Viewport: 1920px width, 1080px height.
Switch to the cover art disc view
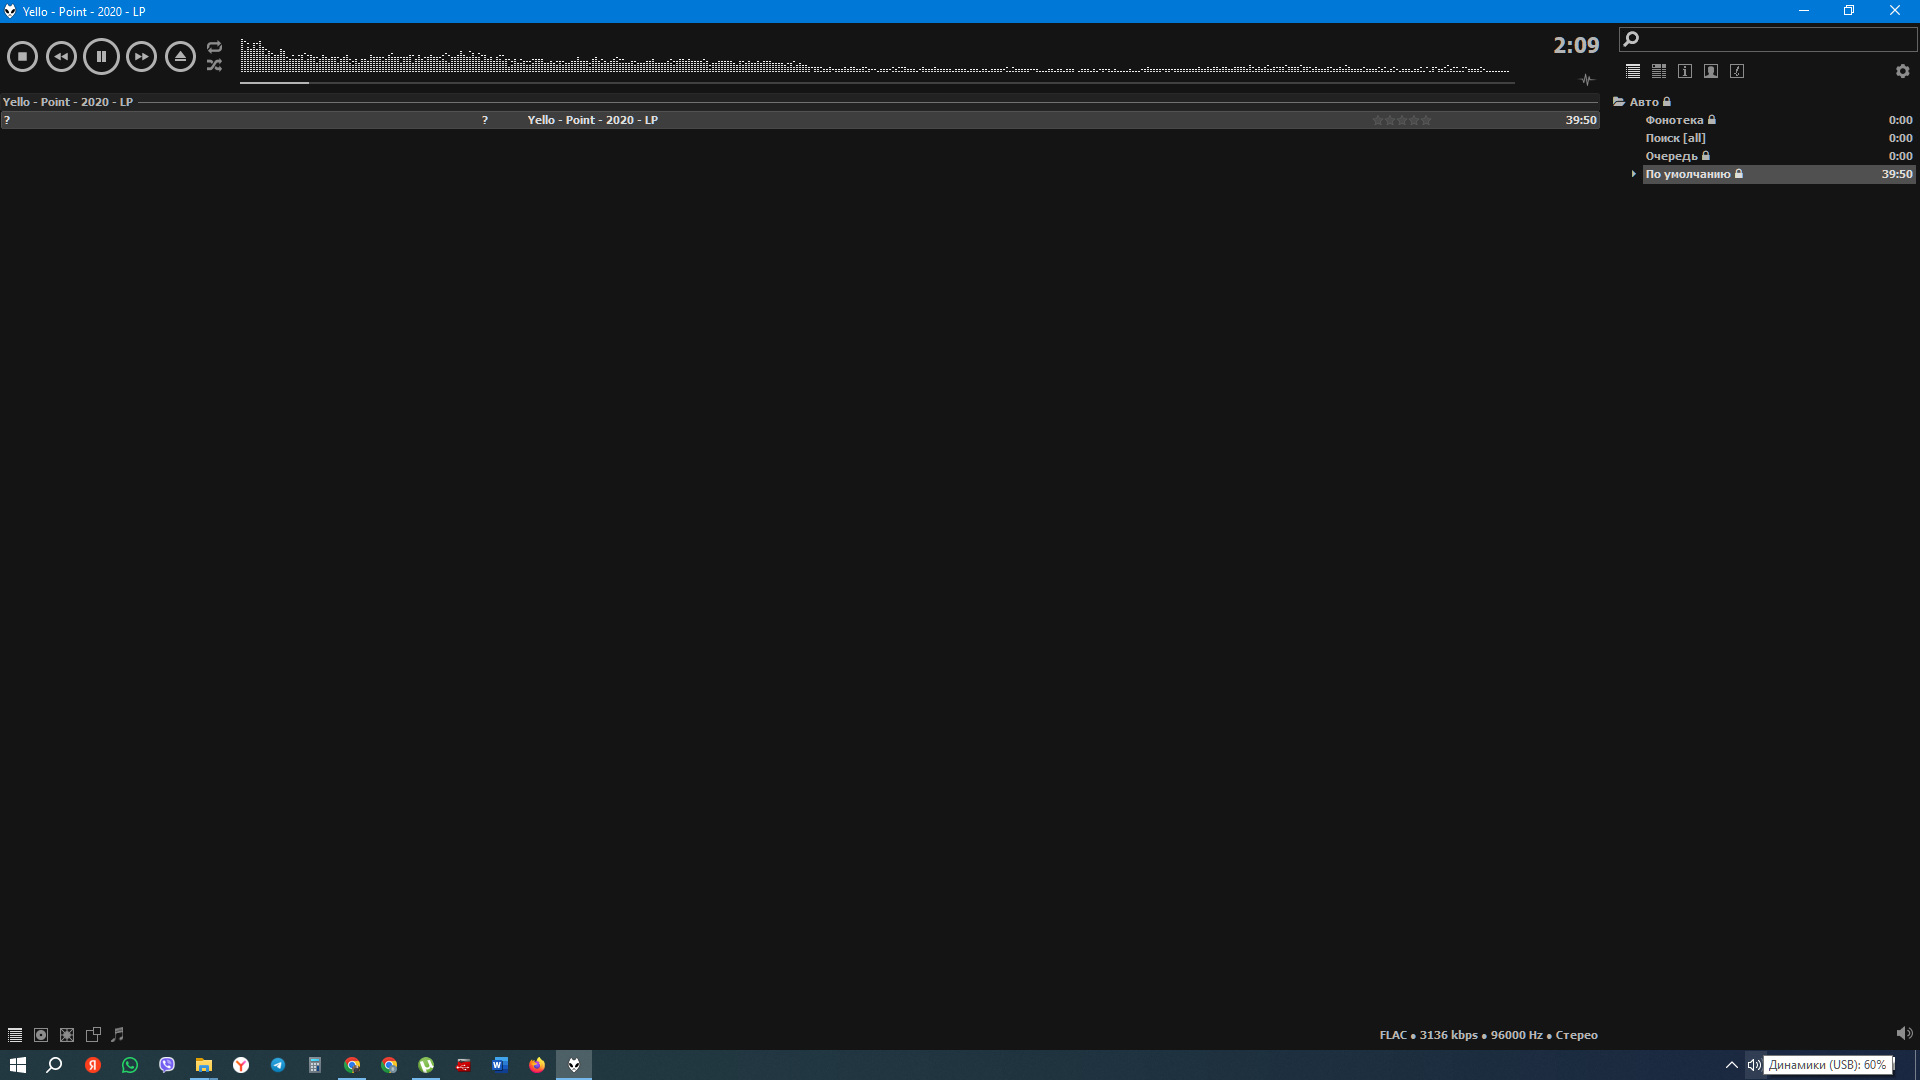point(41,1035)
